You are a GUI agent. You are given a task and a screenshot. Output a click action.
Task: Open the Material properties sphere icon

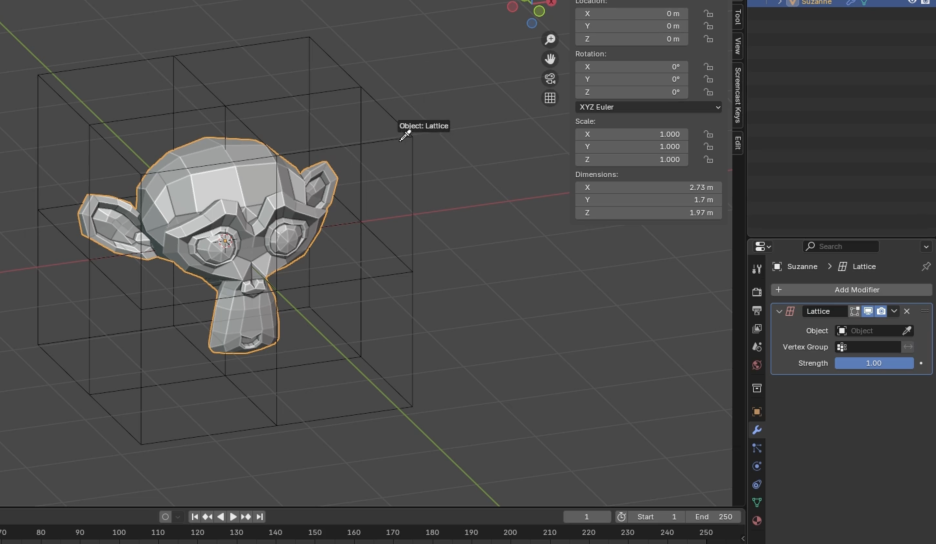pos(757,521)
